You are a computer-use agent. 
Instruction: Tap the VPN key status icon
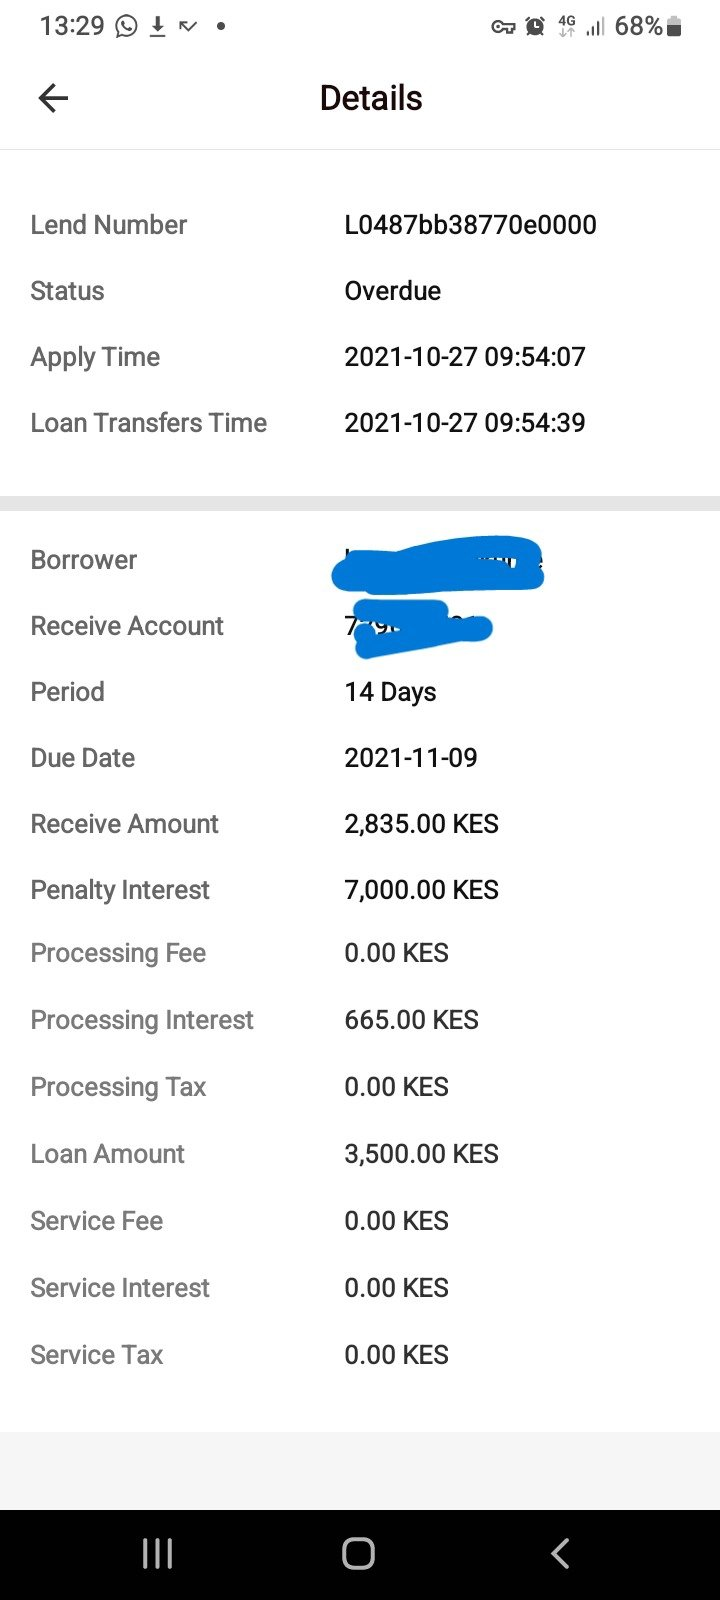pyautogui.click(x=503, y=27)
